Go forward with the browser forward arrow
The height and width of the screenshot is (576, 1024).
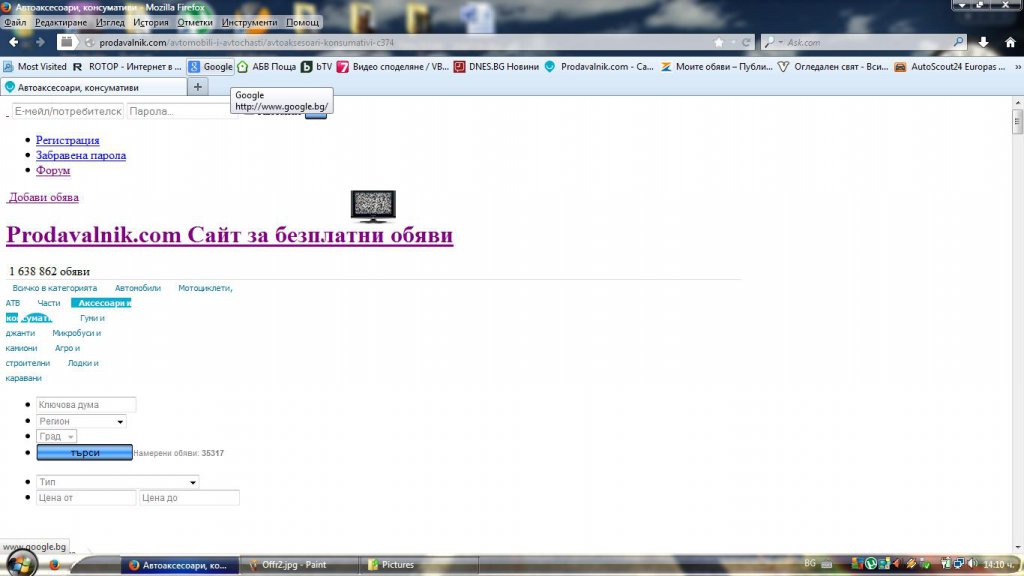coord(40,42)
